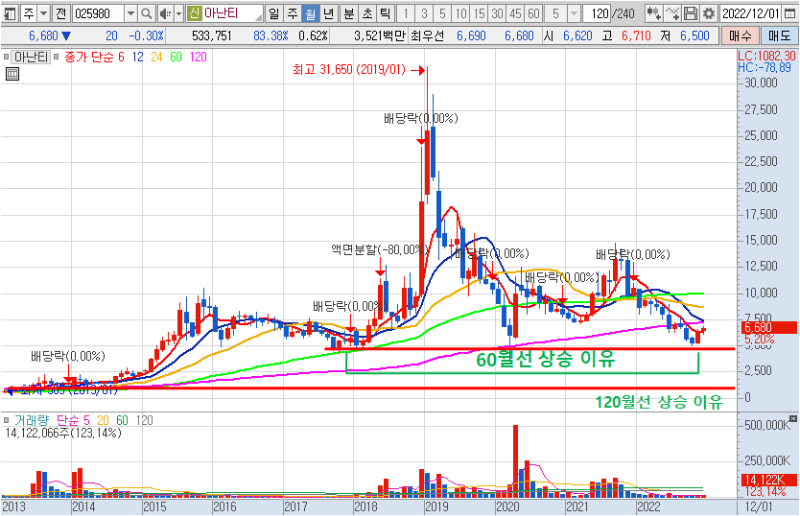This screenshot has width=800, height=516.
Task: Select the 주 weekly period tab
Action: pos(292,13)
